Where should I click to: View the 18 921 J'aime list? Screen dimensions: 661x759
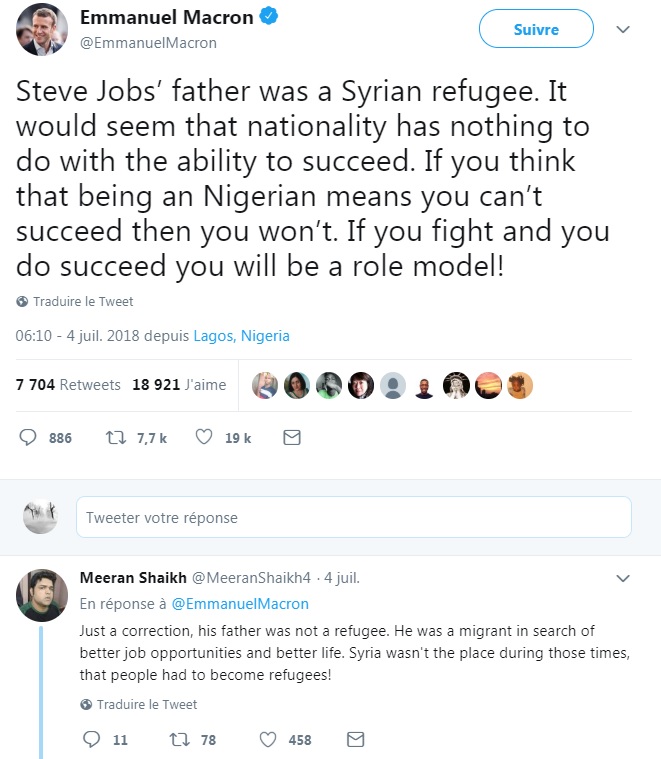179,384
